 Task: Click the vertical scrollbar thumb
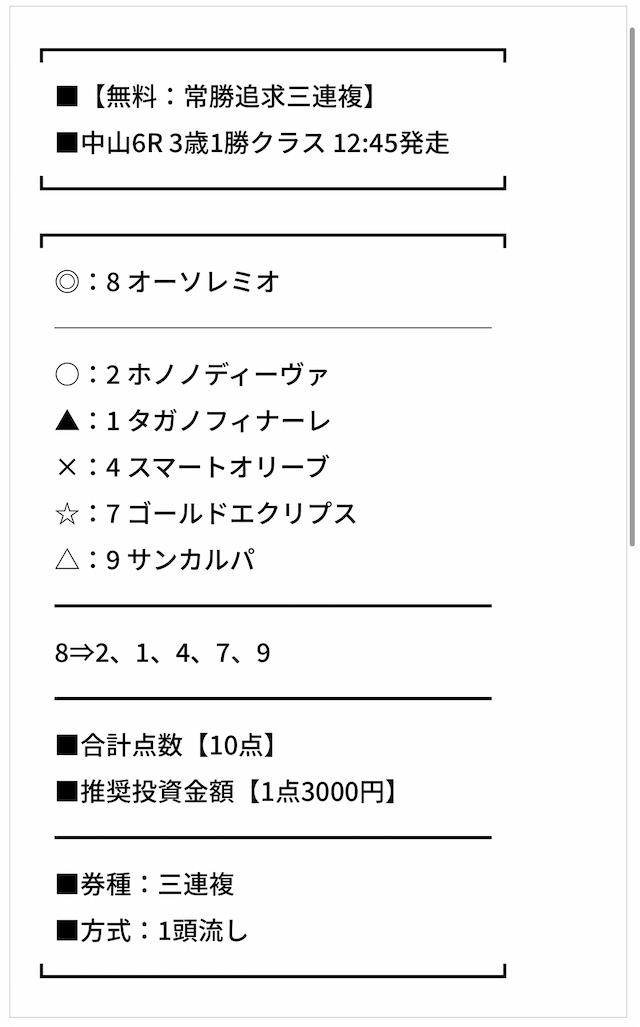coord(632,286)
